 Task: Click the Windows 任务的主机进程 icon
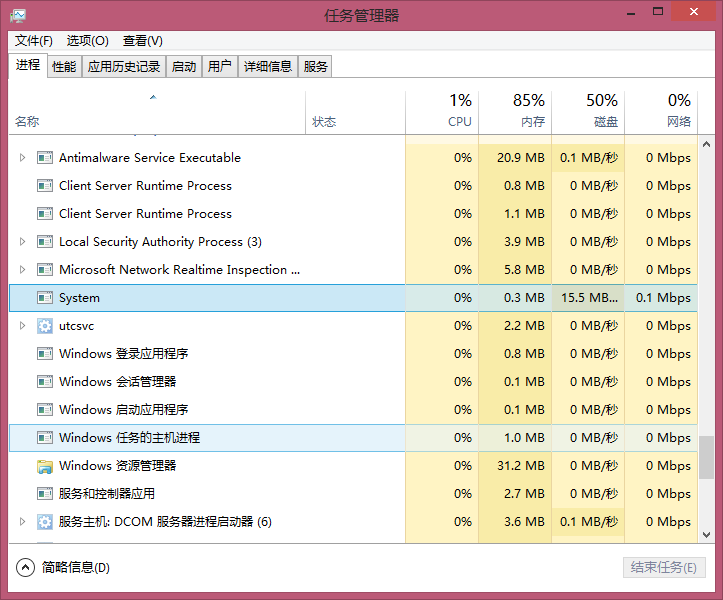click(x=45, y=438)
